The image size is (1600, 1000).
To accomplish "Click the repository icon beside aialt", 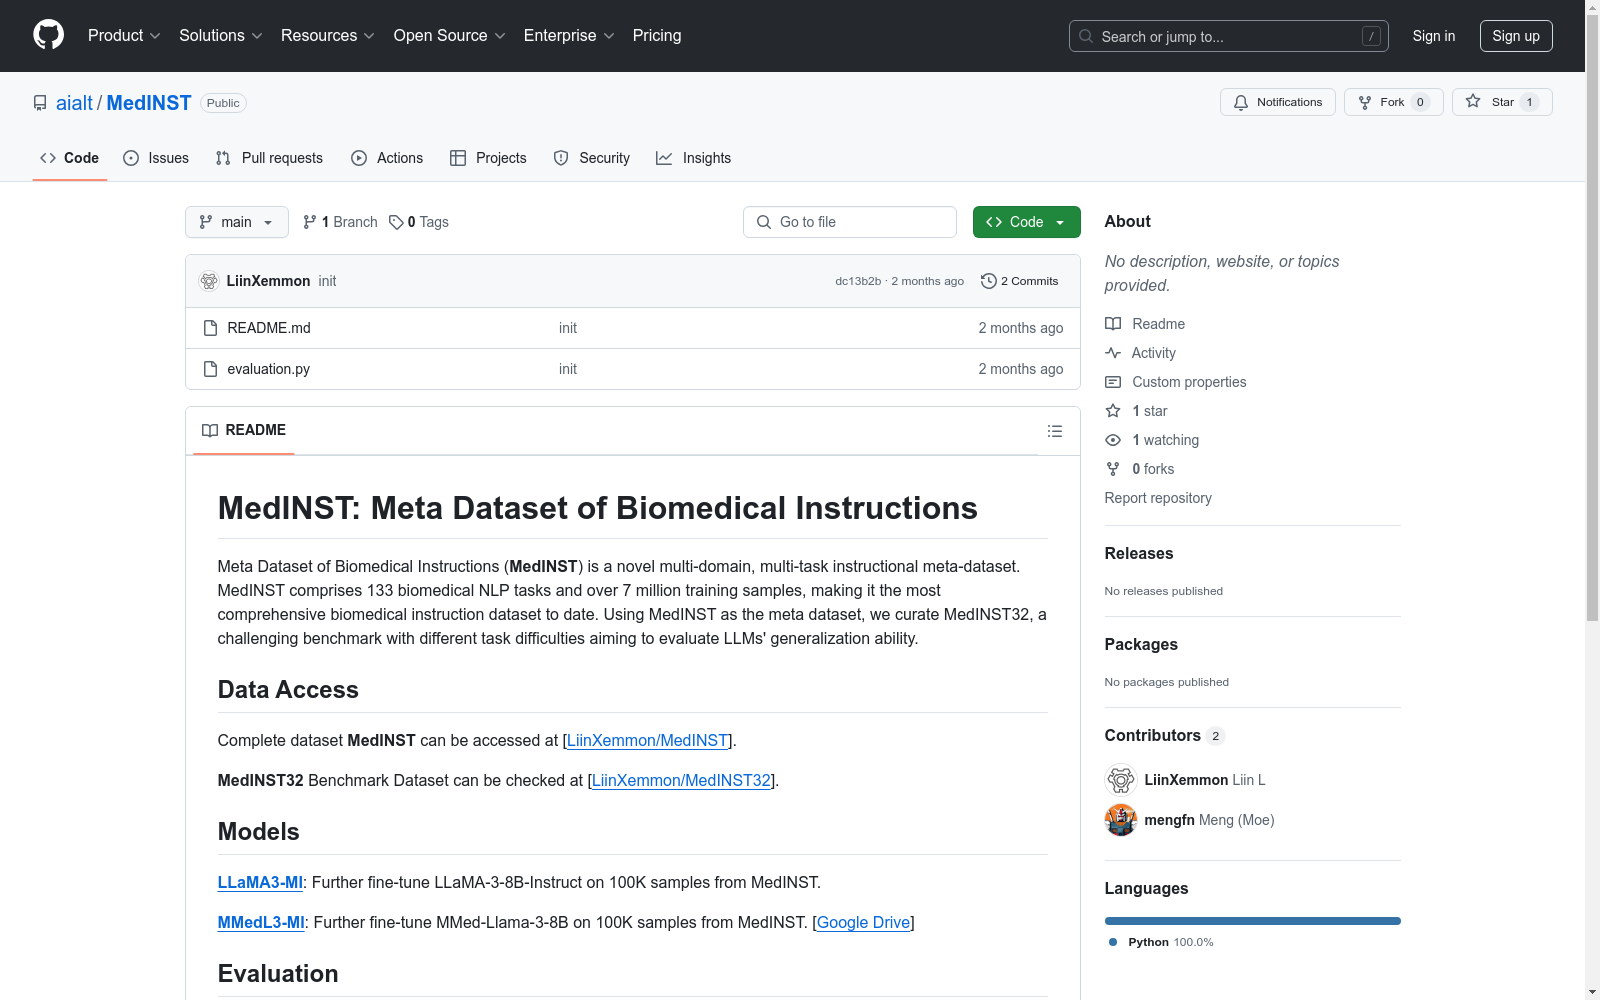I will [40, 103].
